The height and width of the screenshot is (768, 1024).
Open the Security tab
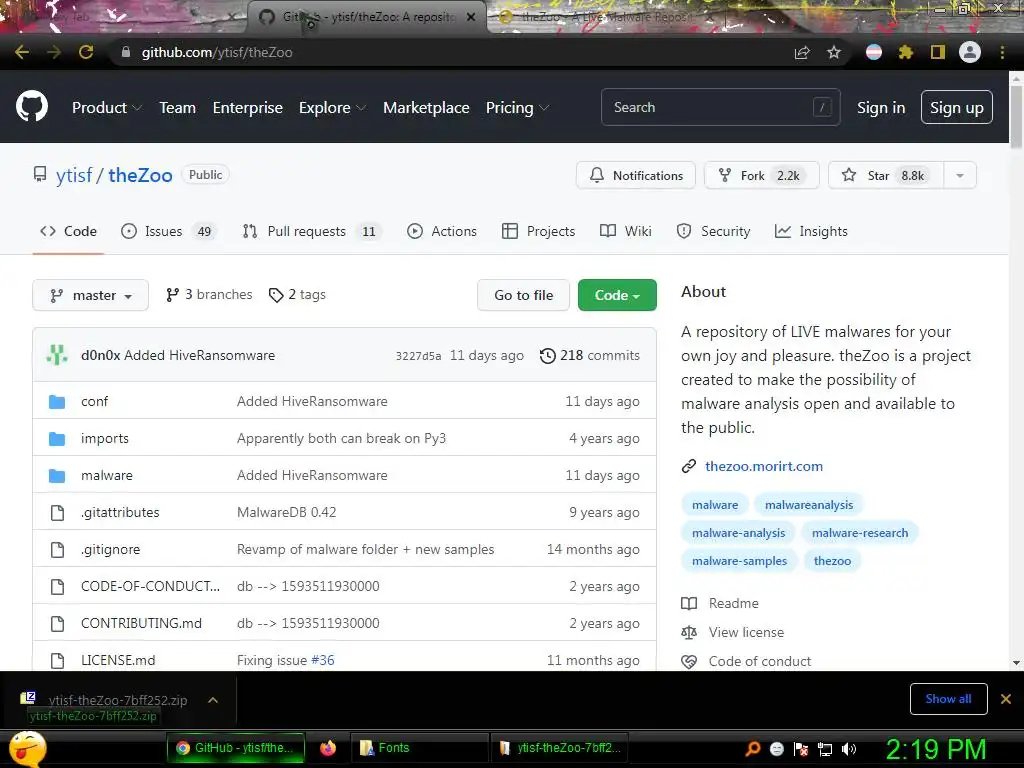click(x=713, y=231)
